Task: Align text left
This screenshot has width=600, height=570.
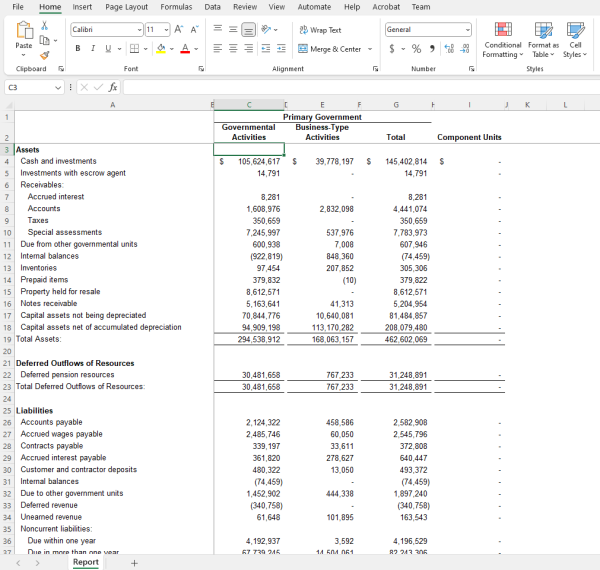Action: [x=218, y=49]
